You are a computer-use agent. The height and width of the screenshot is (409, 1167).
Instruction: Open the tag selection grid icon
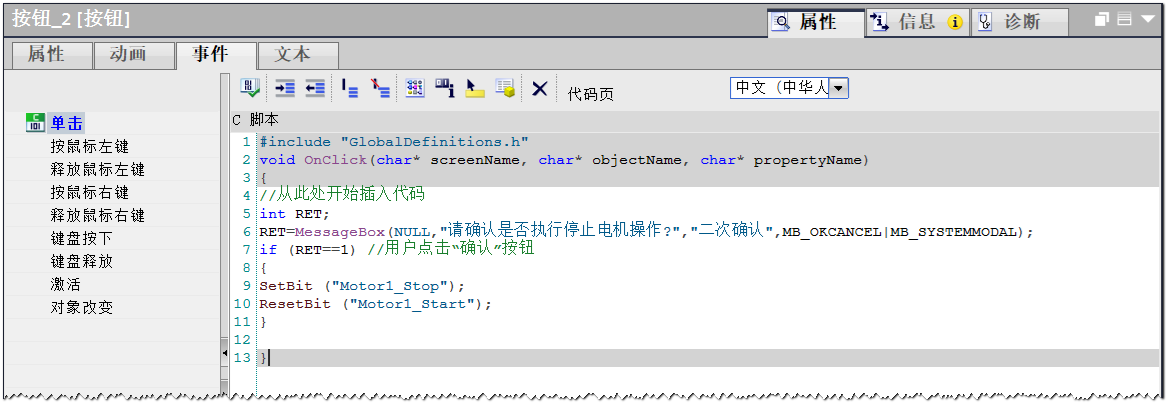tap(414, 89)
